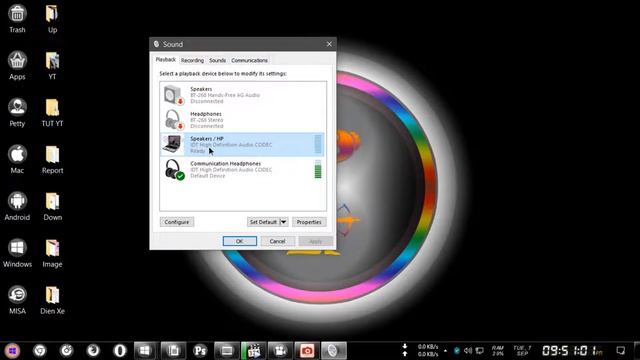The height and width of the screenshot is (360, 640).
Task: Open the Mac apple icon
Action: 17,159
